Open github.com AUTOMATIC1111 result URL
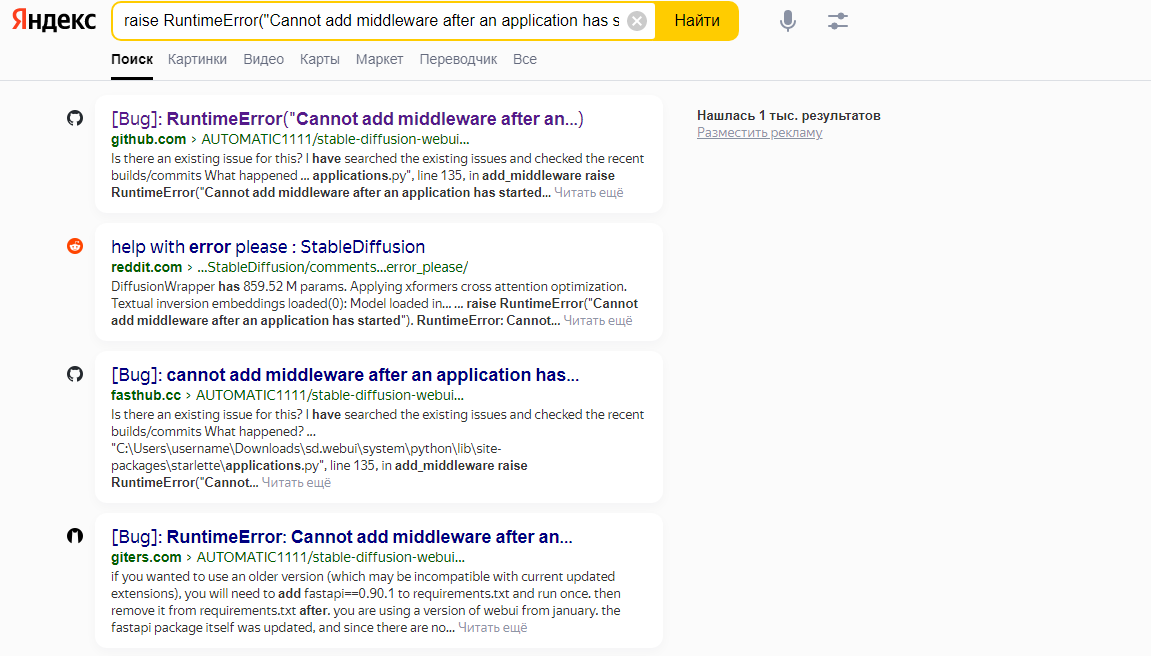The height and width of the screenshot is (656, 1151). click(x=290, y=139)
